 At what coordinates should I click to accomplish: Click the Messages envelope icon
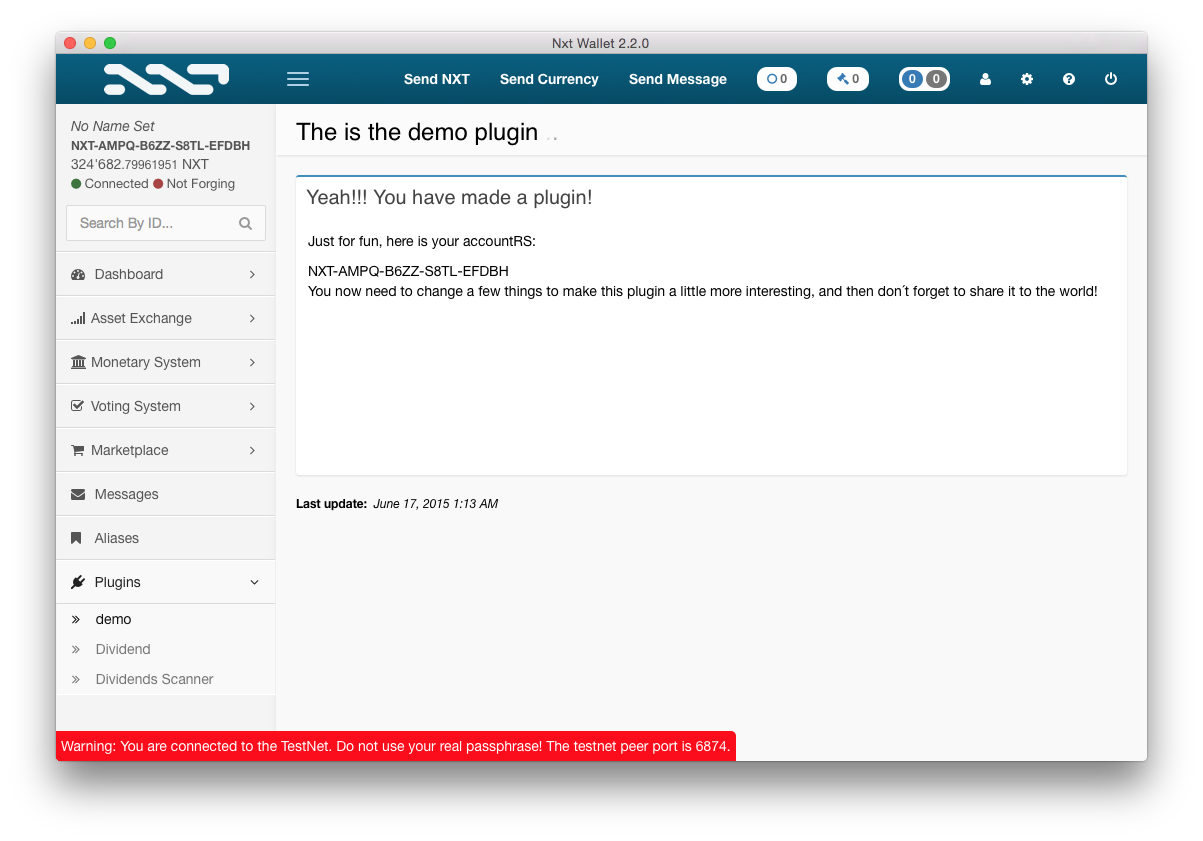coord(78,494)
